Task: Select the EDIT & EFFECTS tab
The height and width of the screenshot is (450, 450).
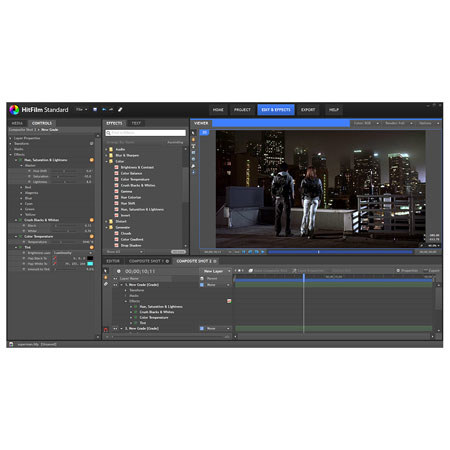Action: point(276,110)
